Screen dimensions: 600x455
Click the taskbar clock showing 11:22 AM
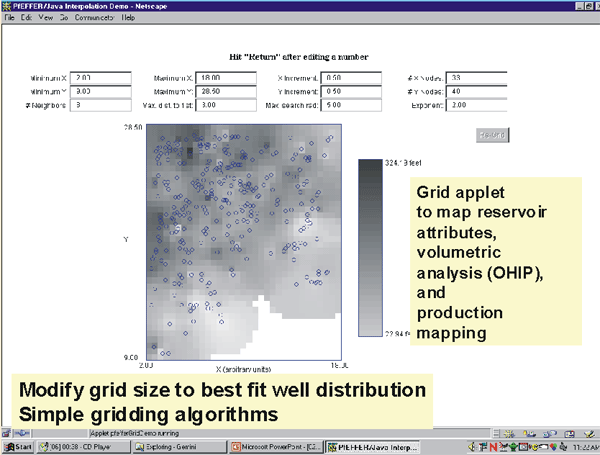[x=586, y=447]
